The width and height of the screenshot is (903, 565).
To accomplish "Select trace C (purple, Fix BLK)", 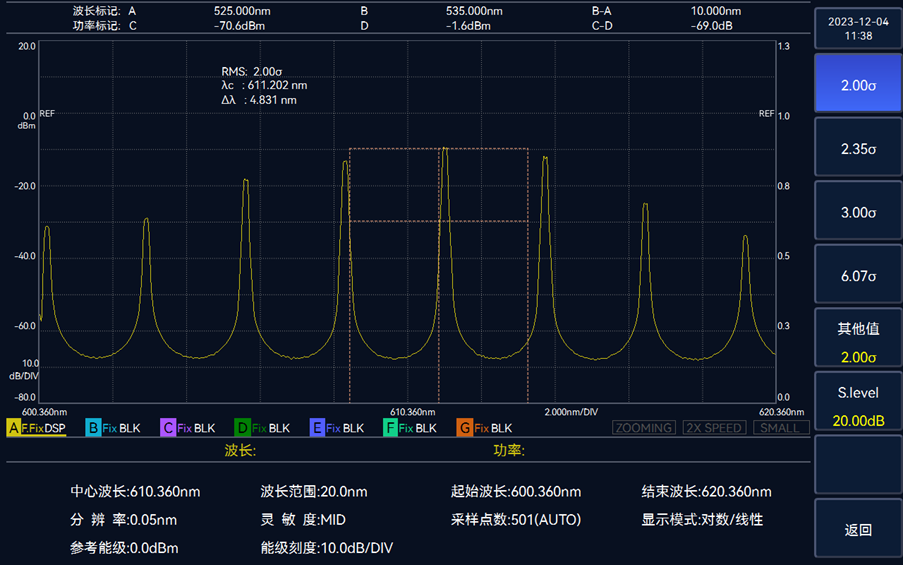I will [188, 428].
